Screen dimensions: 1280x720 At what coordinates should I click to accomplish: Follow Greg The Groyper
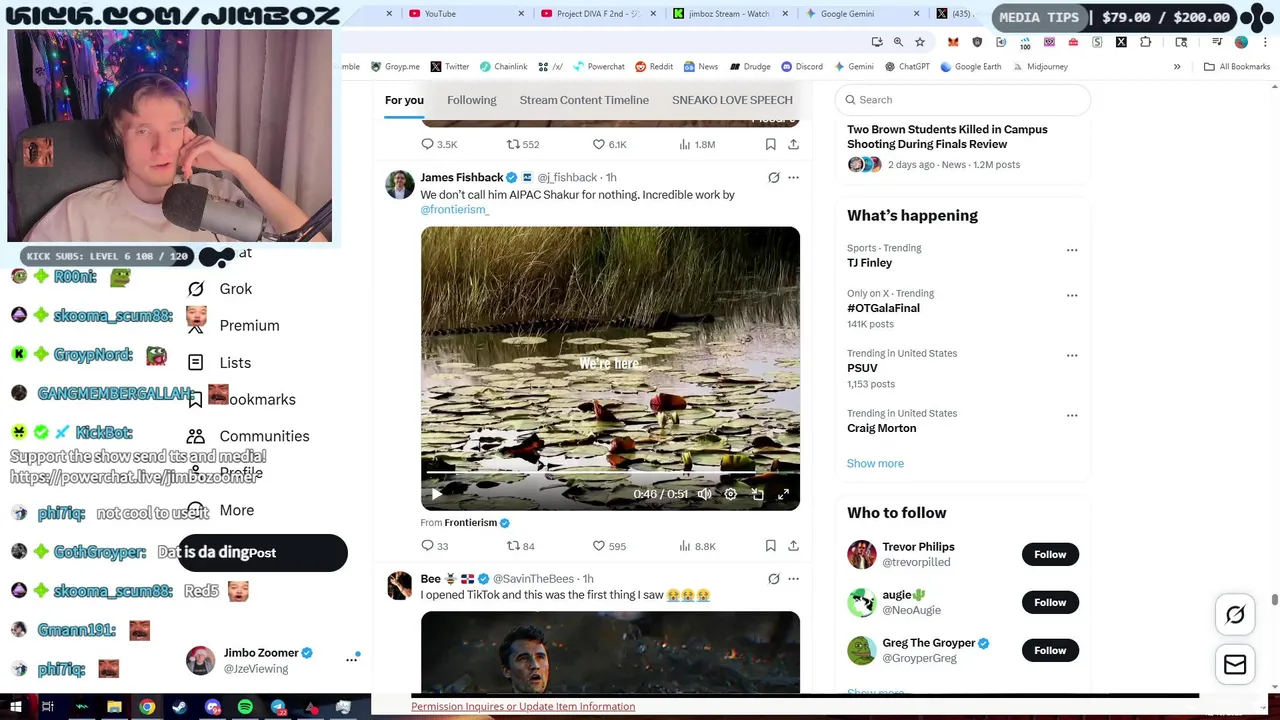(x=1050, y=651)
